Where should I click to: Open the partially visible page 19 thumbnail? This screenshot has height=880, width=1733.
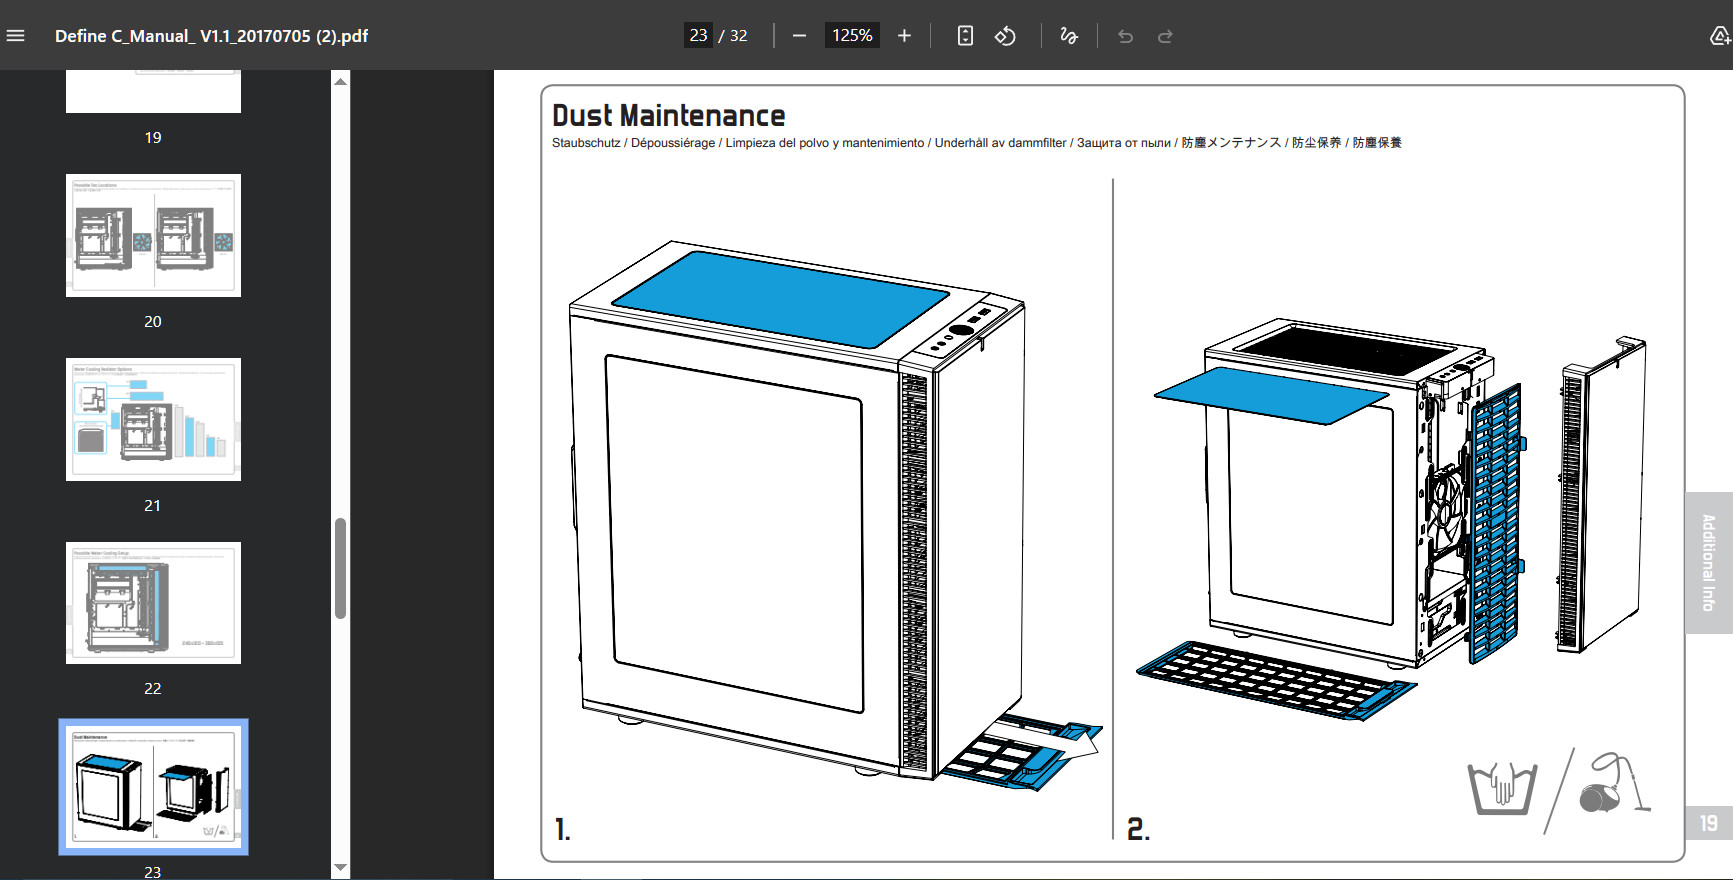pyautogui.click(x=153, y=91)
